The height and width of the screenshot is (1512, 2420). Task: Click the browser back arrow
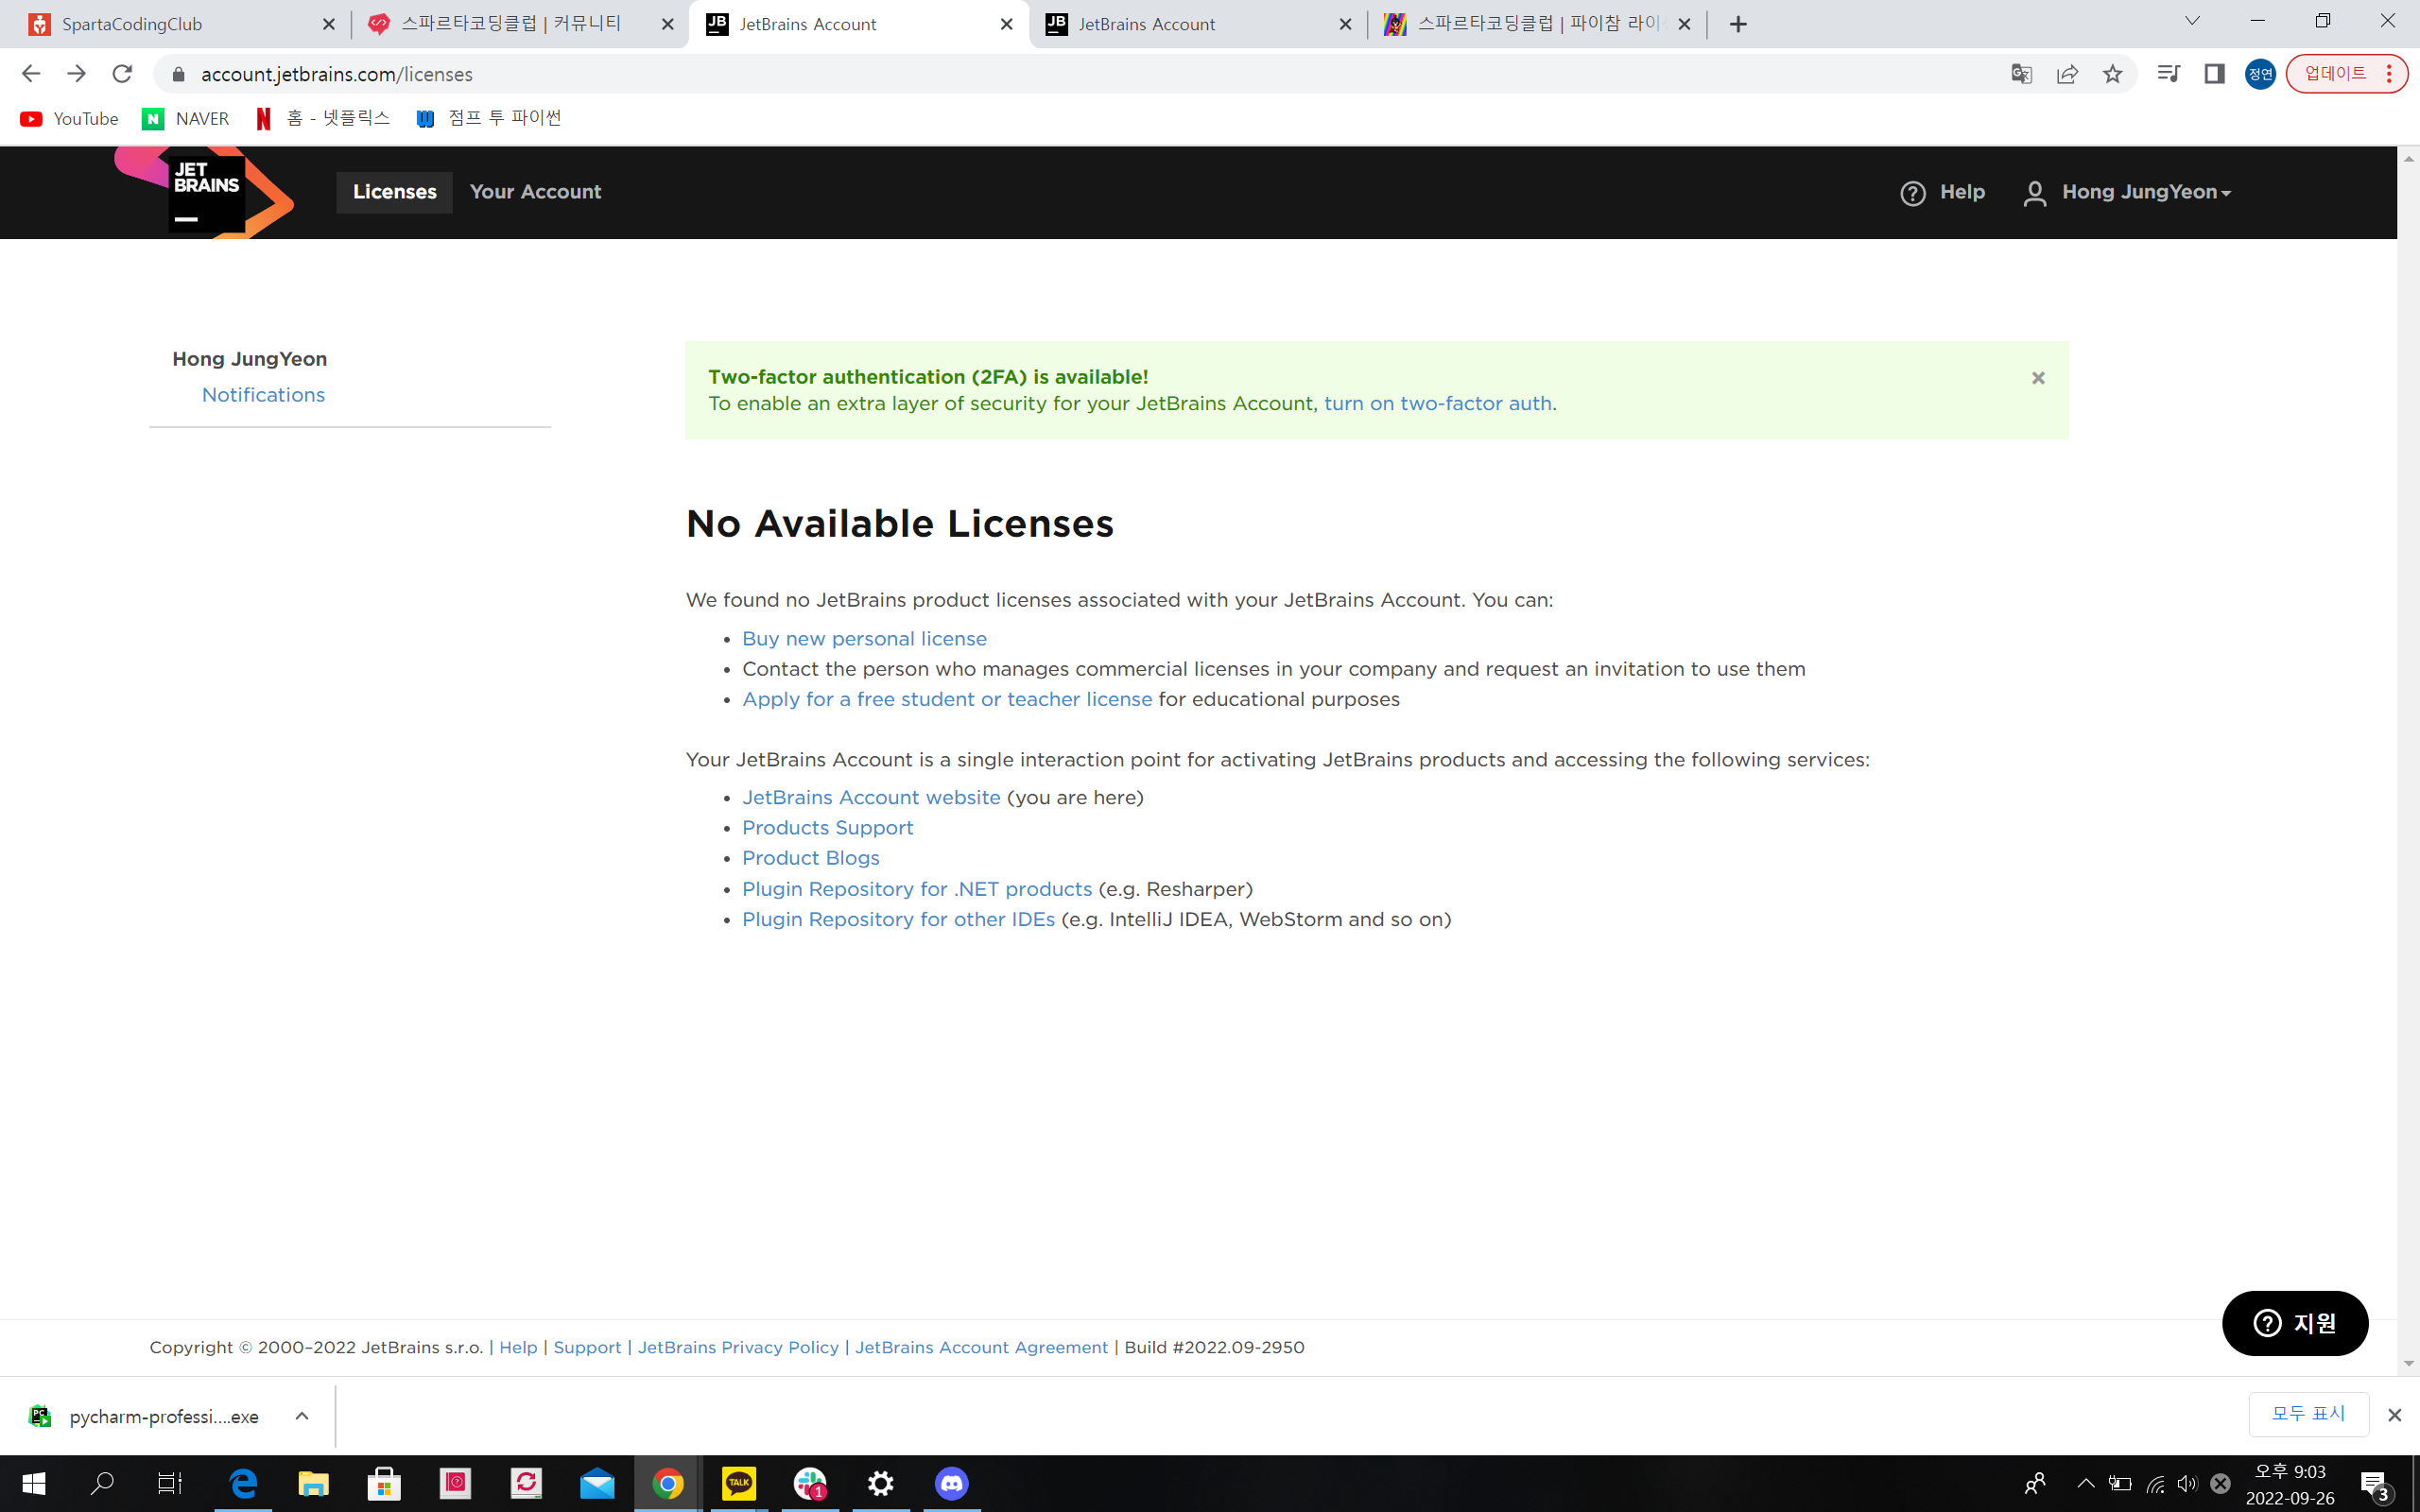pos(31,74)
